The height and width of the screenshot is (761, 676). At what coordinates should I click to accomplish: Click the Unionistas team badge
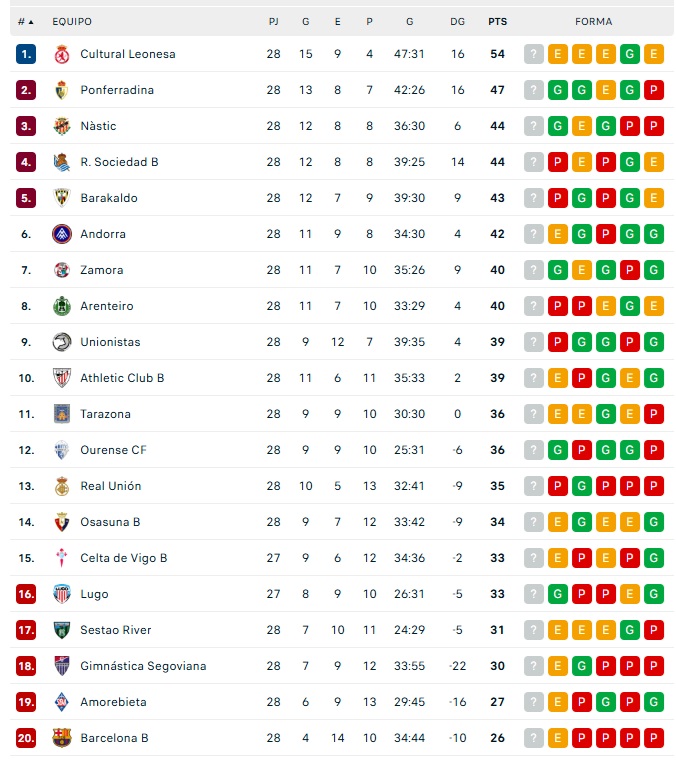click(x=62, y=342)
